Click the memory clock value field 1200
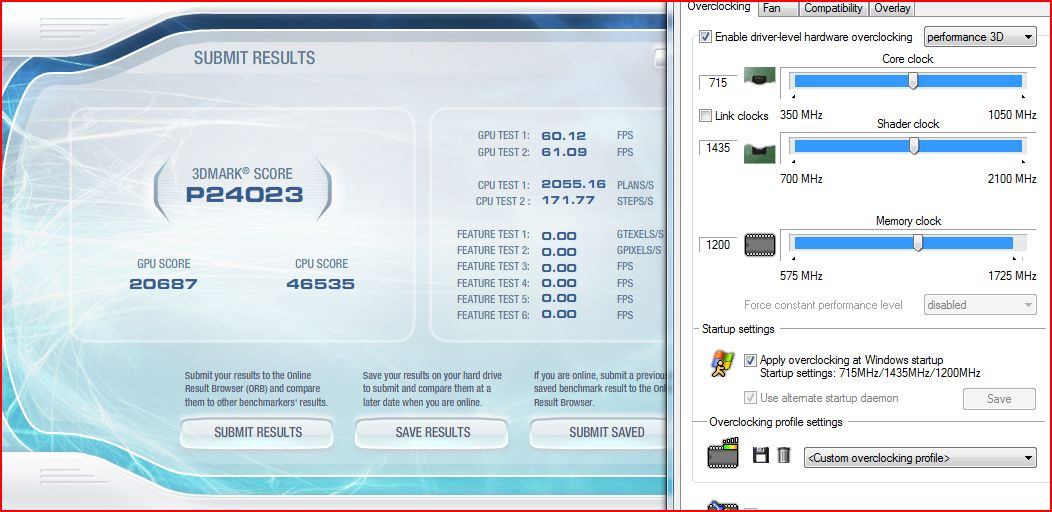Screen dimensions: 1052x512 [718, 245]
